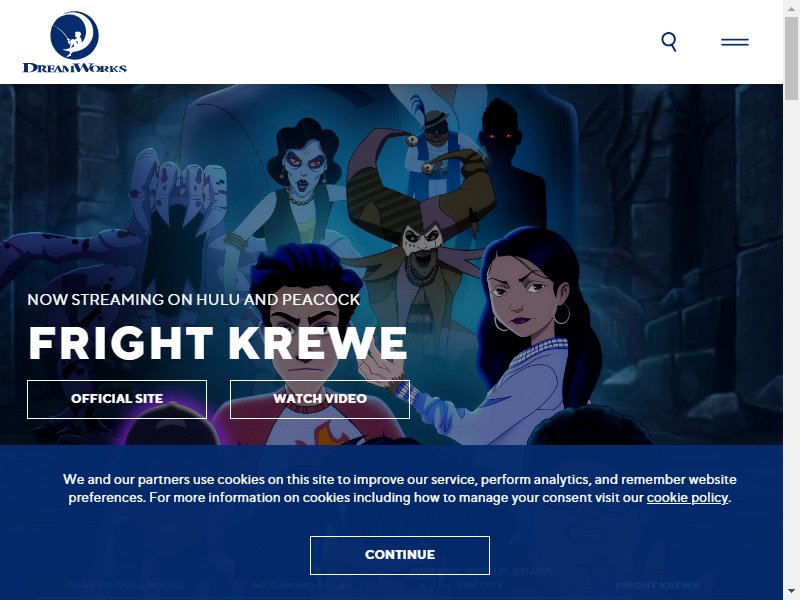This screenshot has height=600, width=800.
Task: Select the faded Megamind Rules tile
Action: pyautogui.click(x=303, y=585)
